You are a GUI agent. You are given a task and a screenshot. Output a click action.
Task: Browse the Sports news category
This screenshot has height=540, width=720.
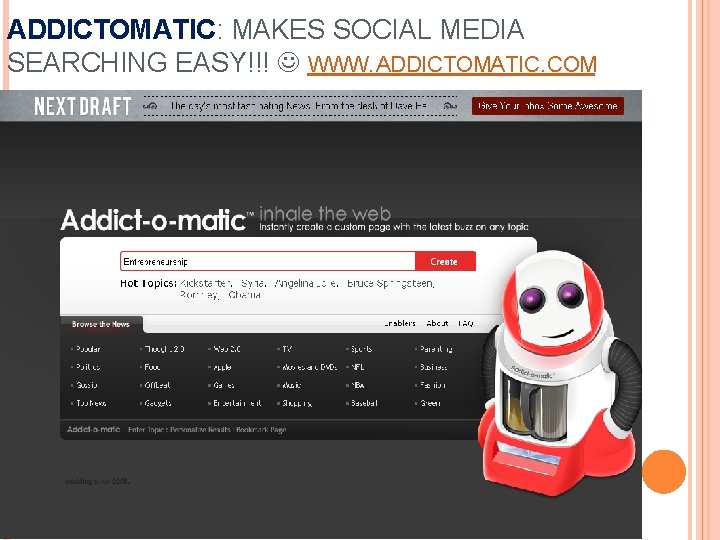pos(361,349)
